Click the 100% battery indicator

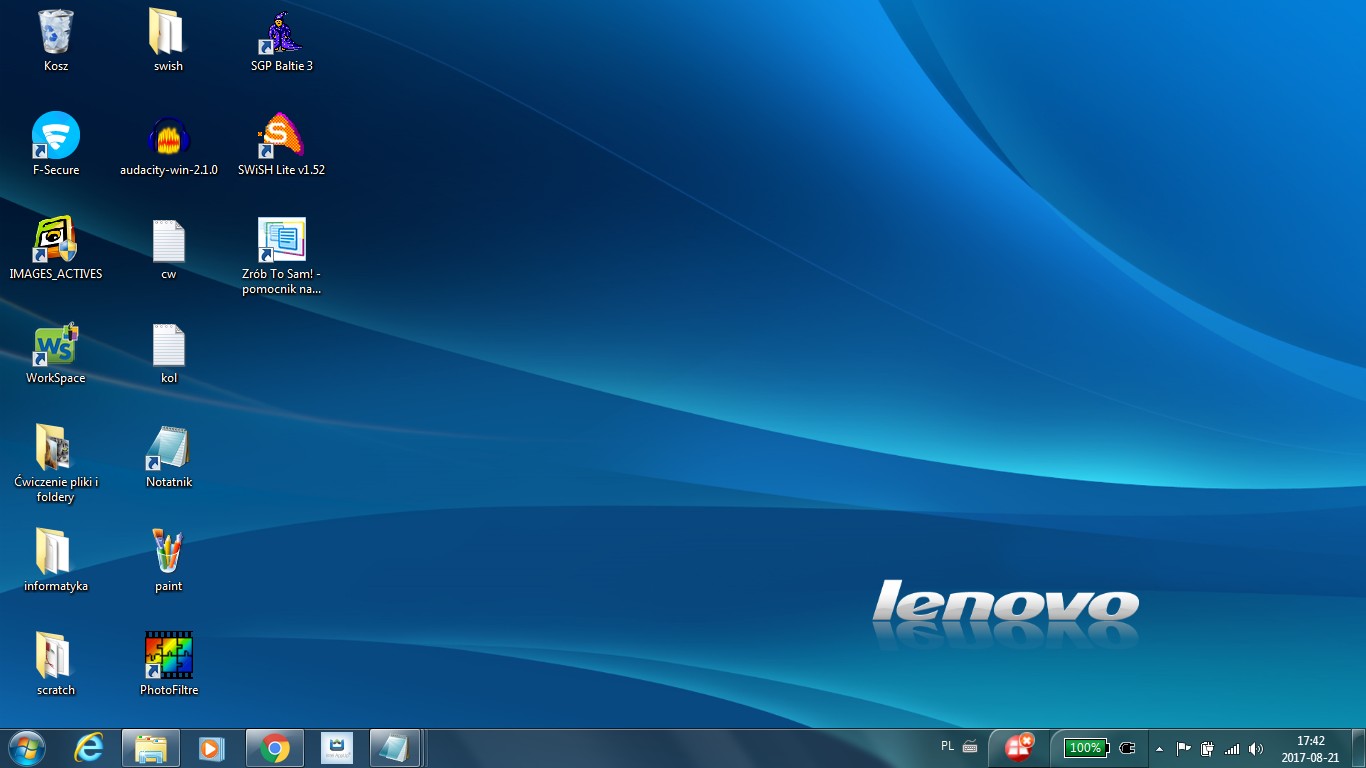coord(1085,748)
